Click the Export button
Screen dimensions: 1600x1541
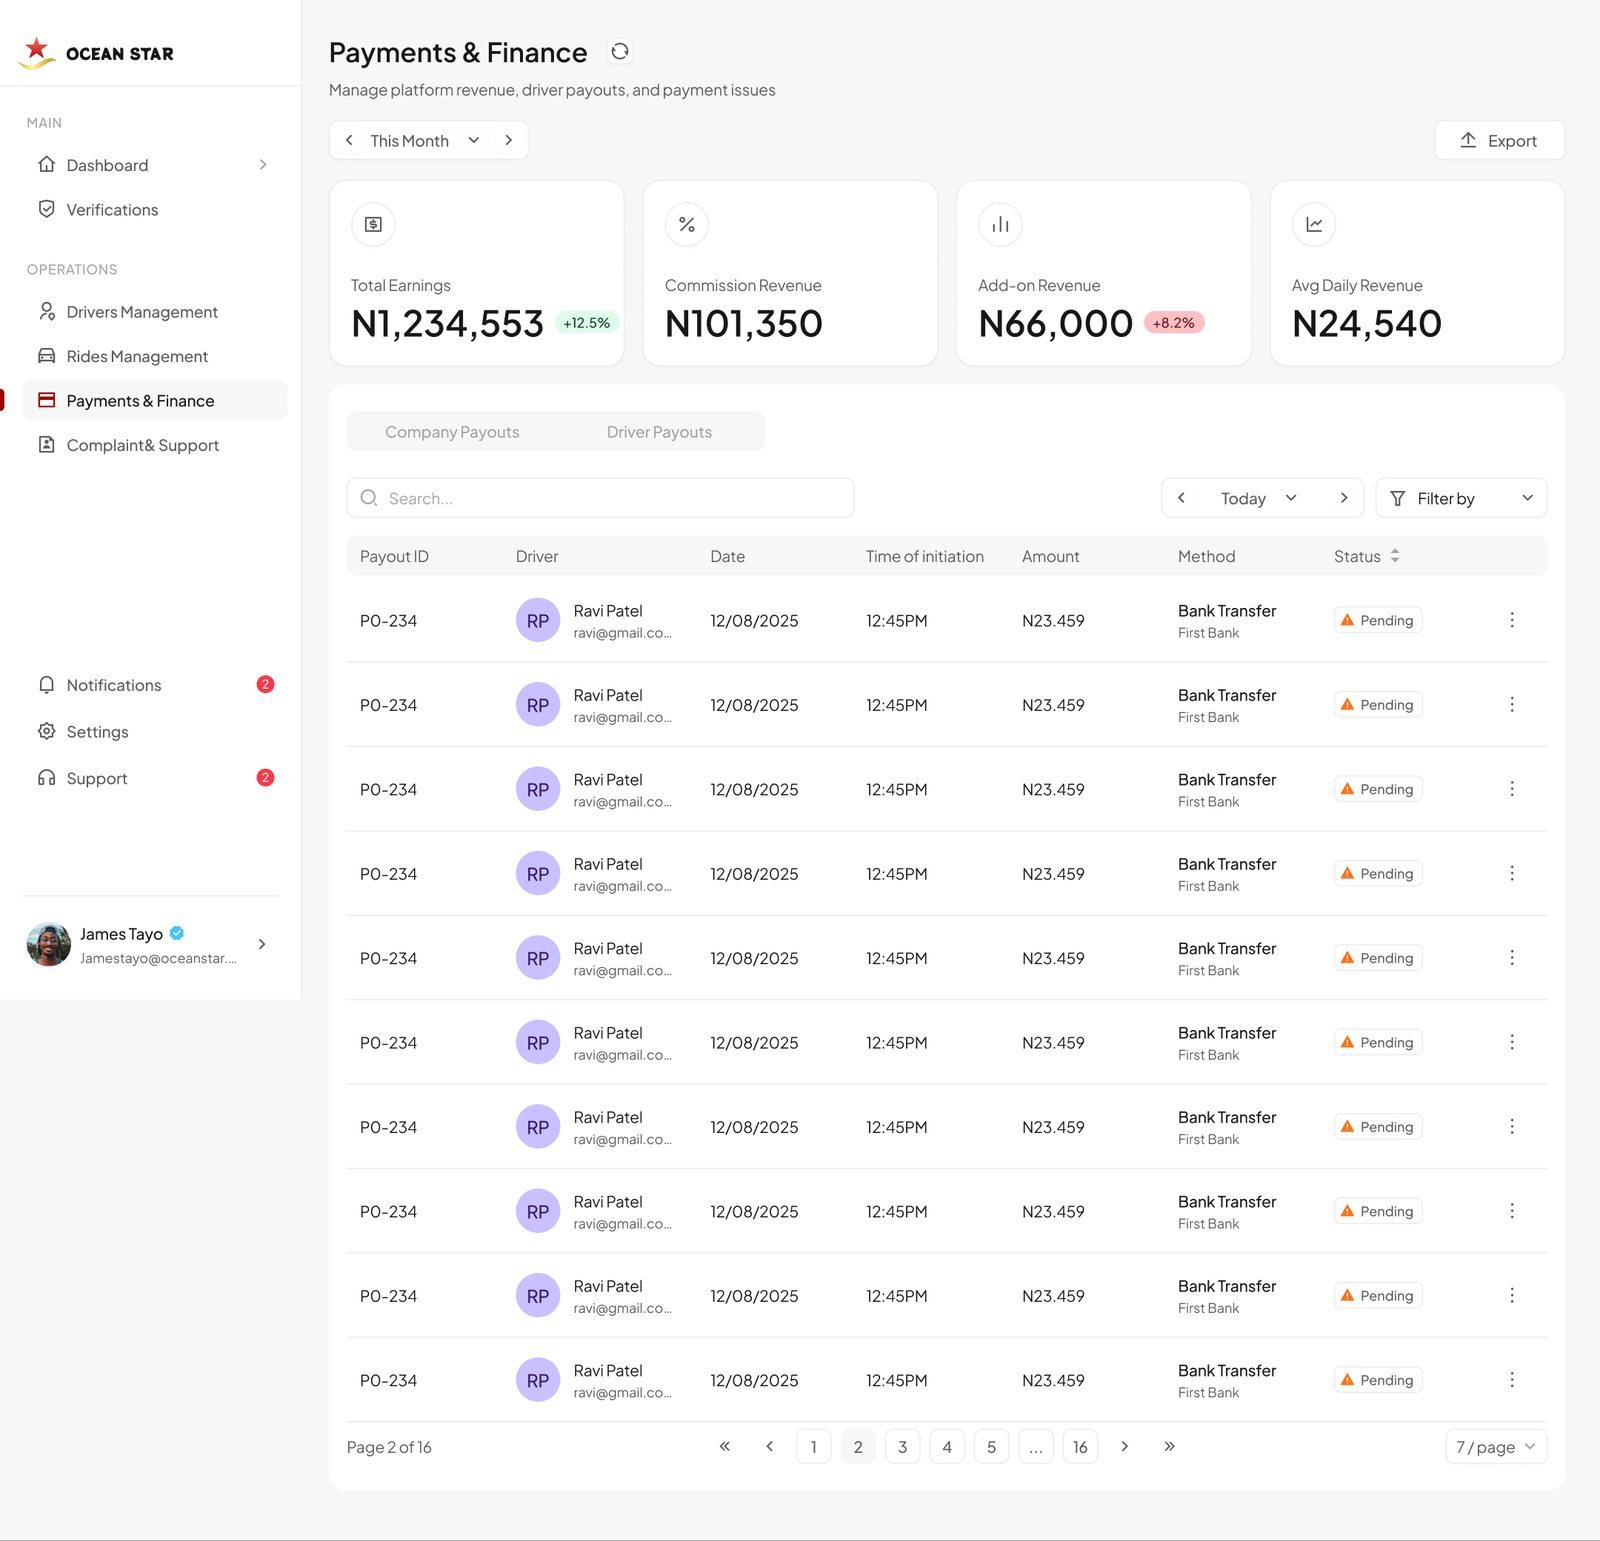[1499, 140]
